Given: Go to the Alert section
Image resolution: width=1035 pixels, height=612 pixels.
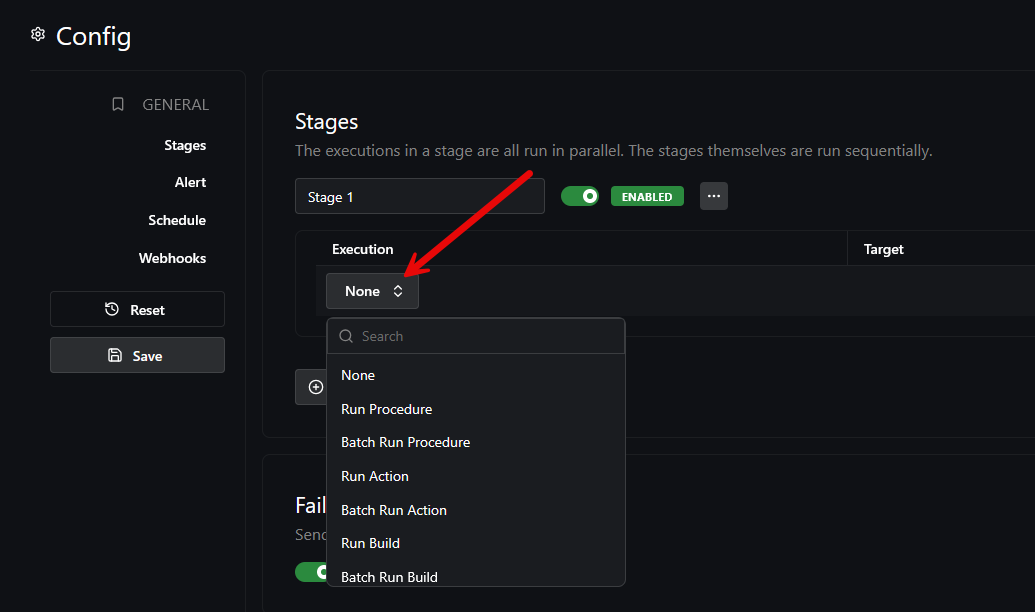Looking at the screenshot, I should pos(190,182).
